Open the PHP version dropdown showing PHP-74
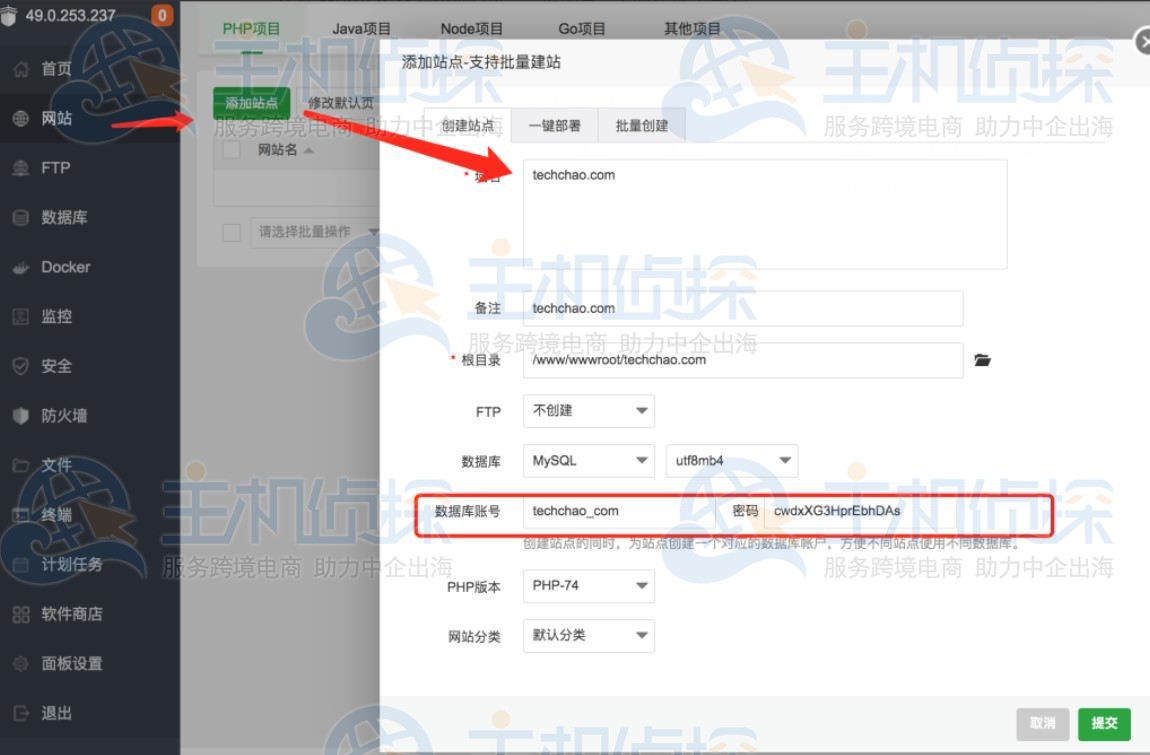 pos(588,586)
